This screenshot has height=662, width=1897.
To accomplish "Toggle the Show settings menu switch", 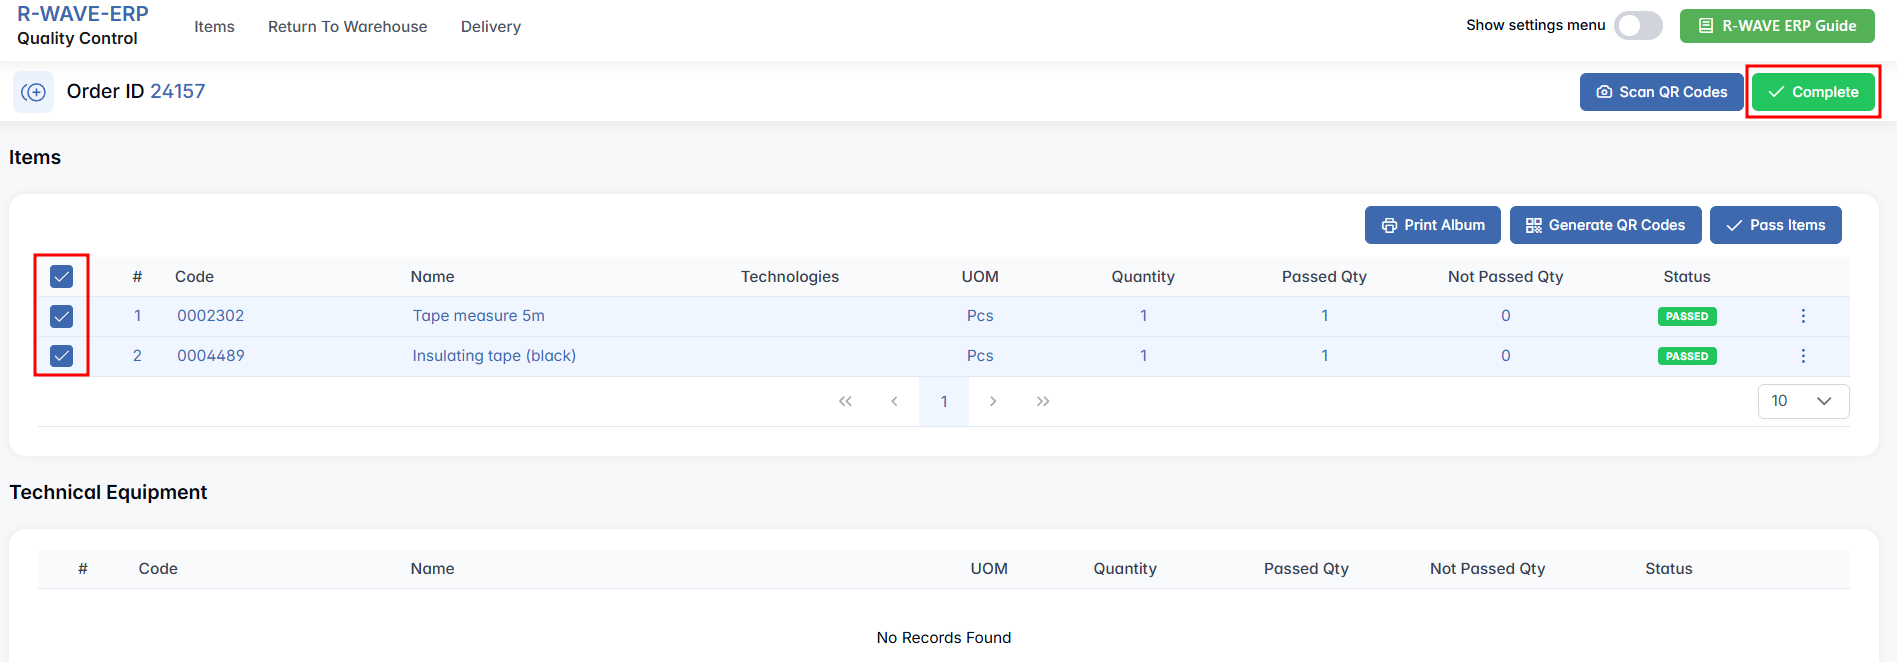I will (1637, 26).
